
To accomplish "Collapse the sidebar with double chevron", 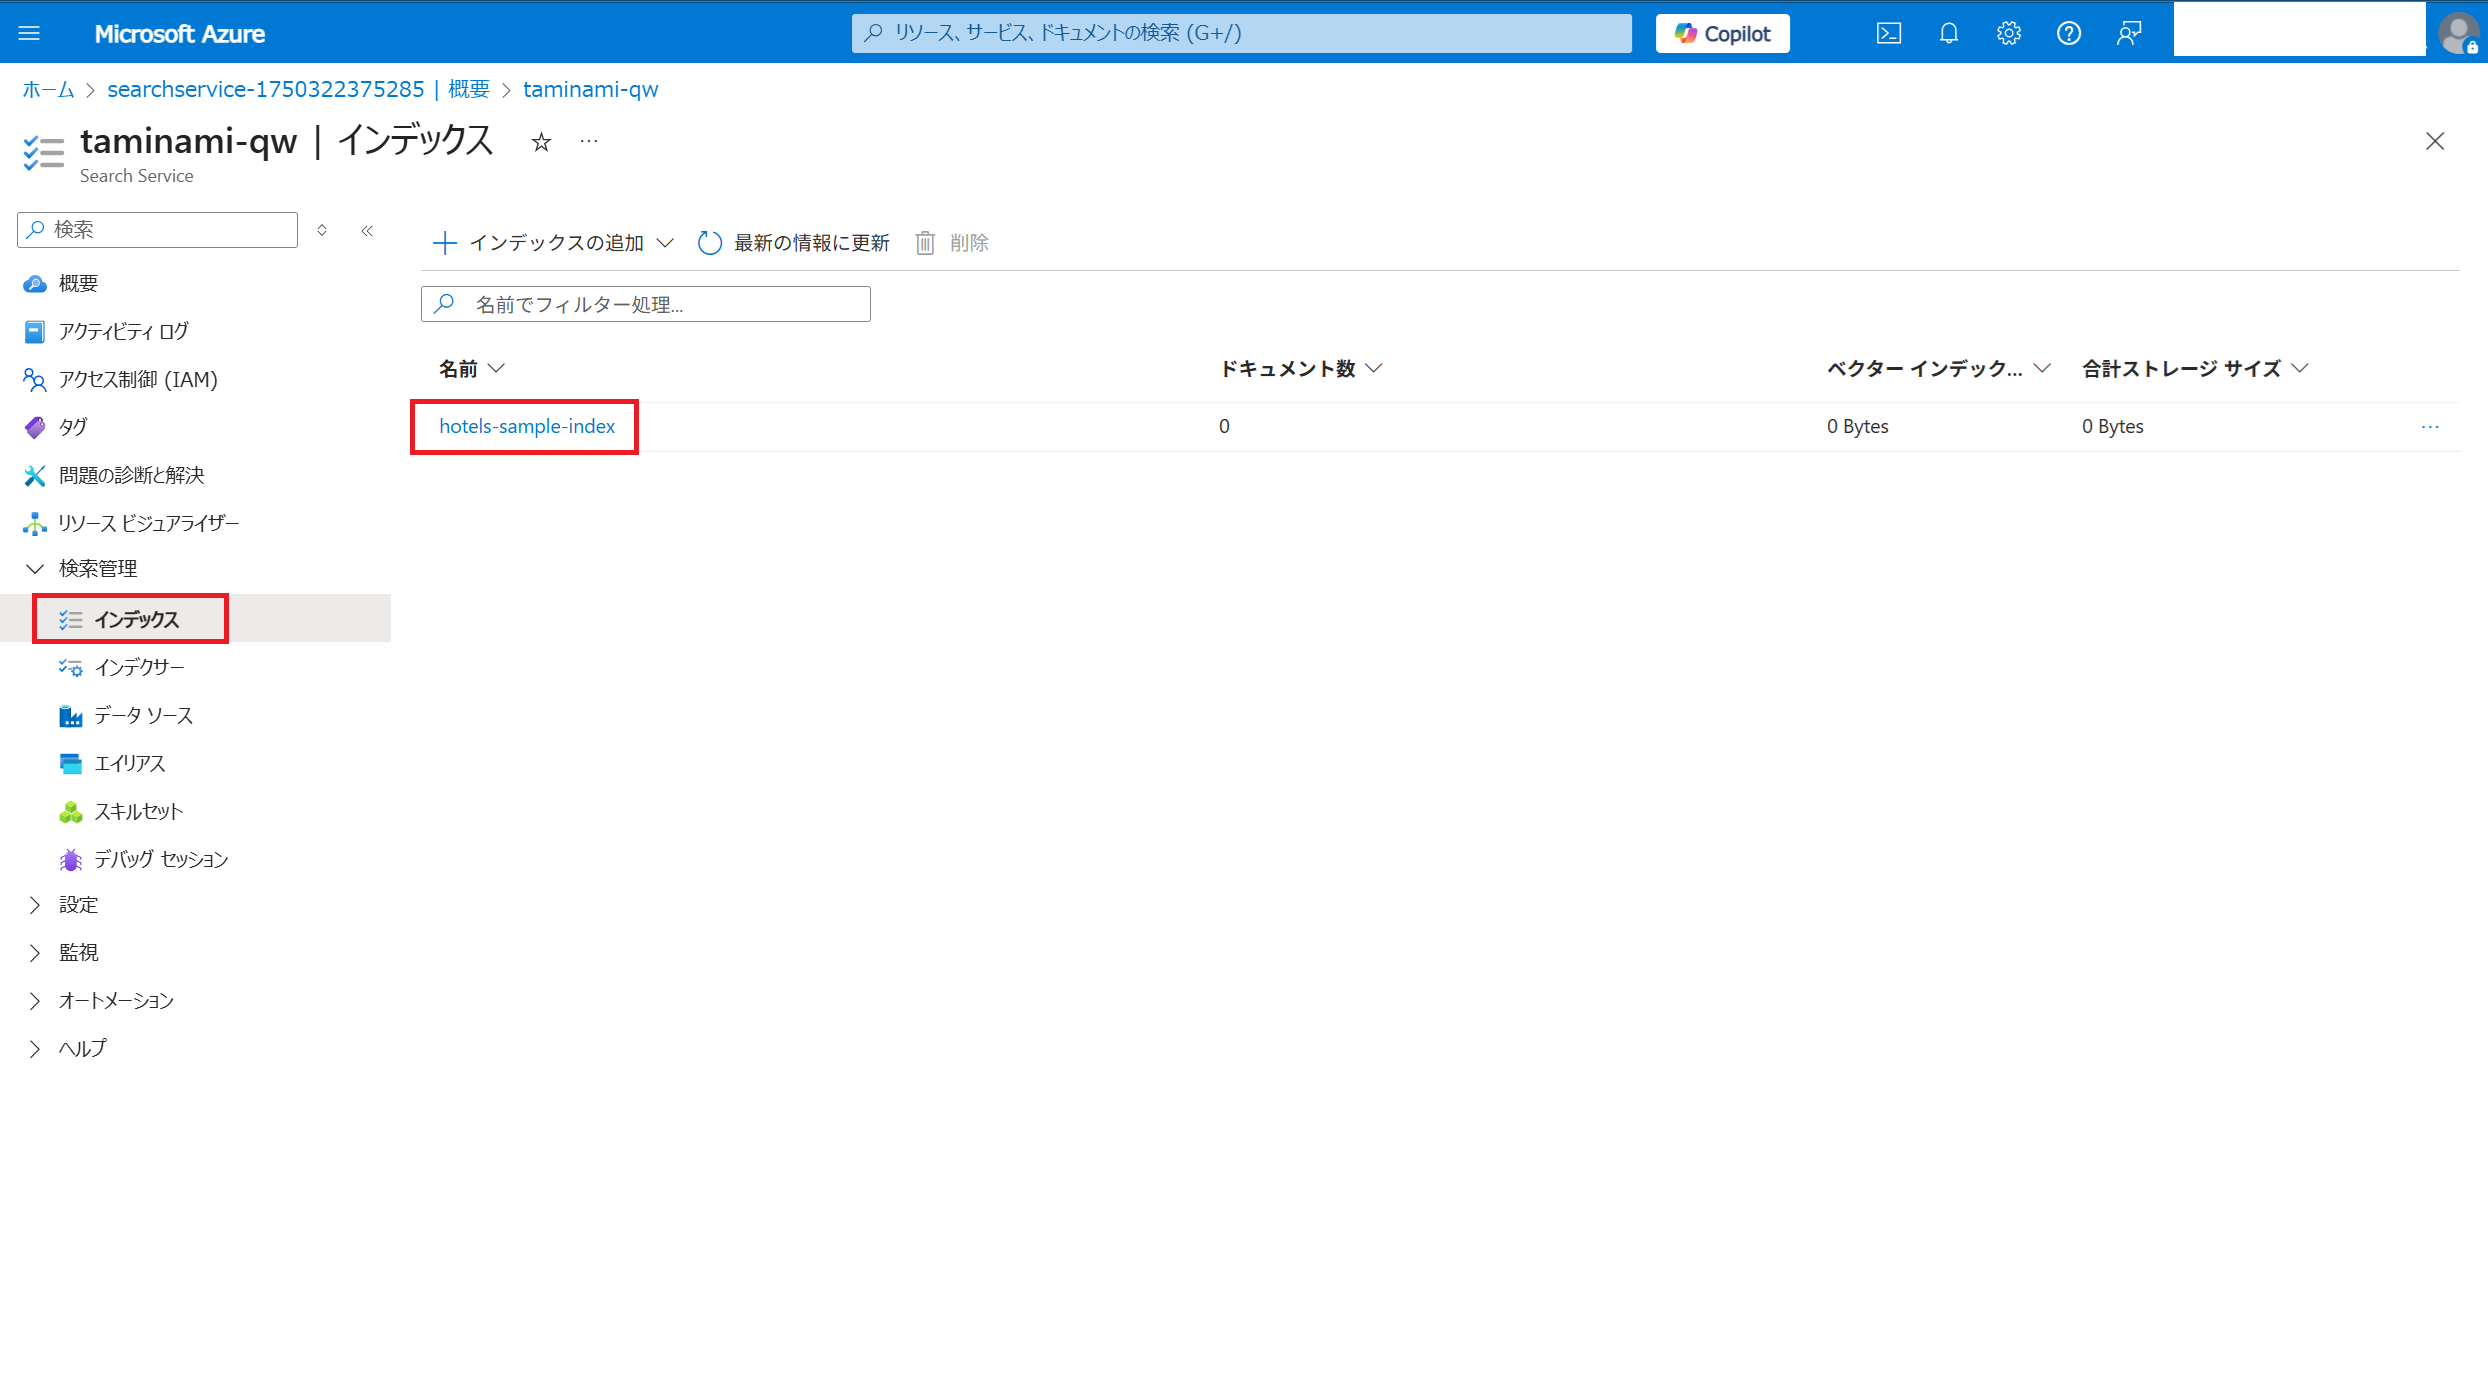I will (367, 230).
